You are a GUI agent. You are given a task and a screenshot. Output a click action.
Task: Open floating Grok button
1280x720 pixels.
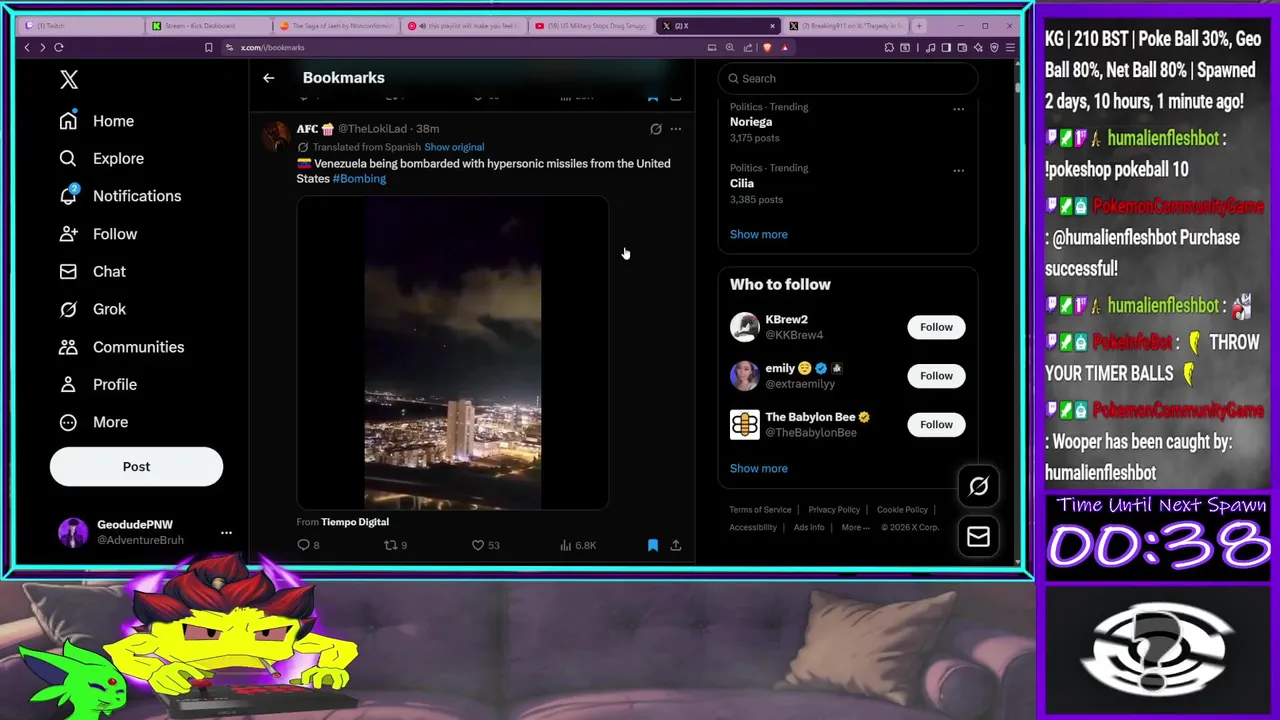click(x=978, y=486)
